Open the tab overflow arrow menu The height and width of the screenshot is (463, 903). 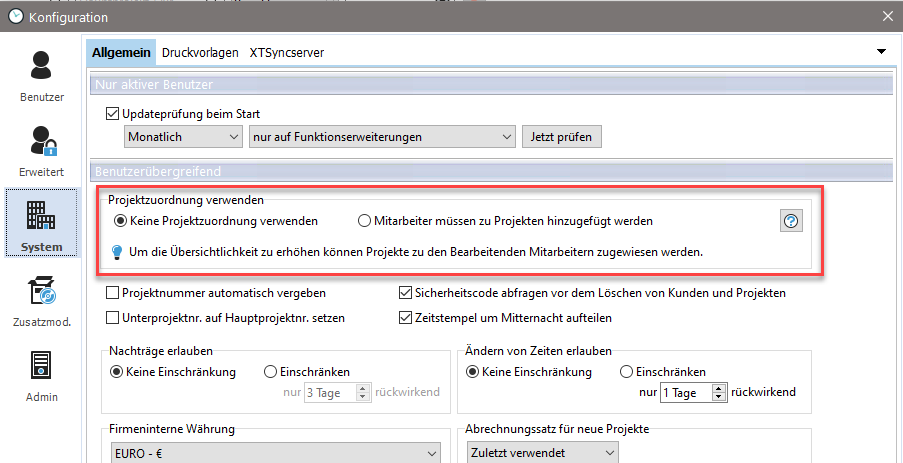(x=881, y=51)
